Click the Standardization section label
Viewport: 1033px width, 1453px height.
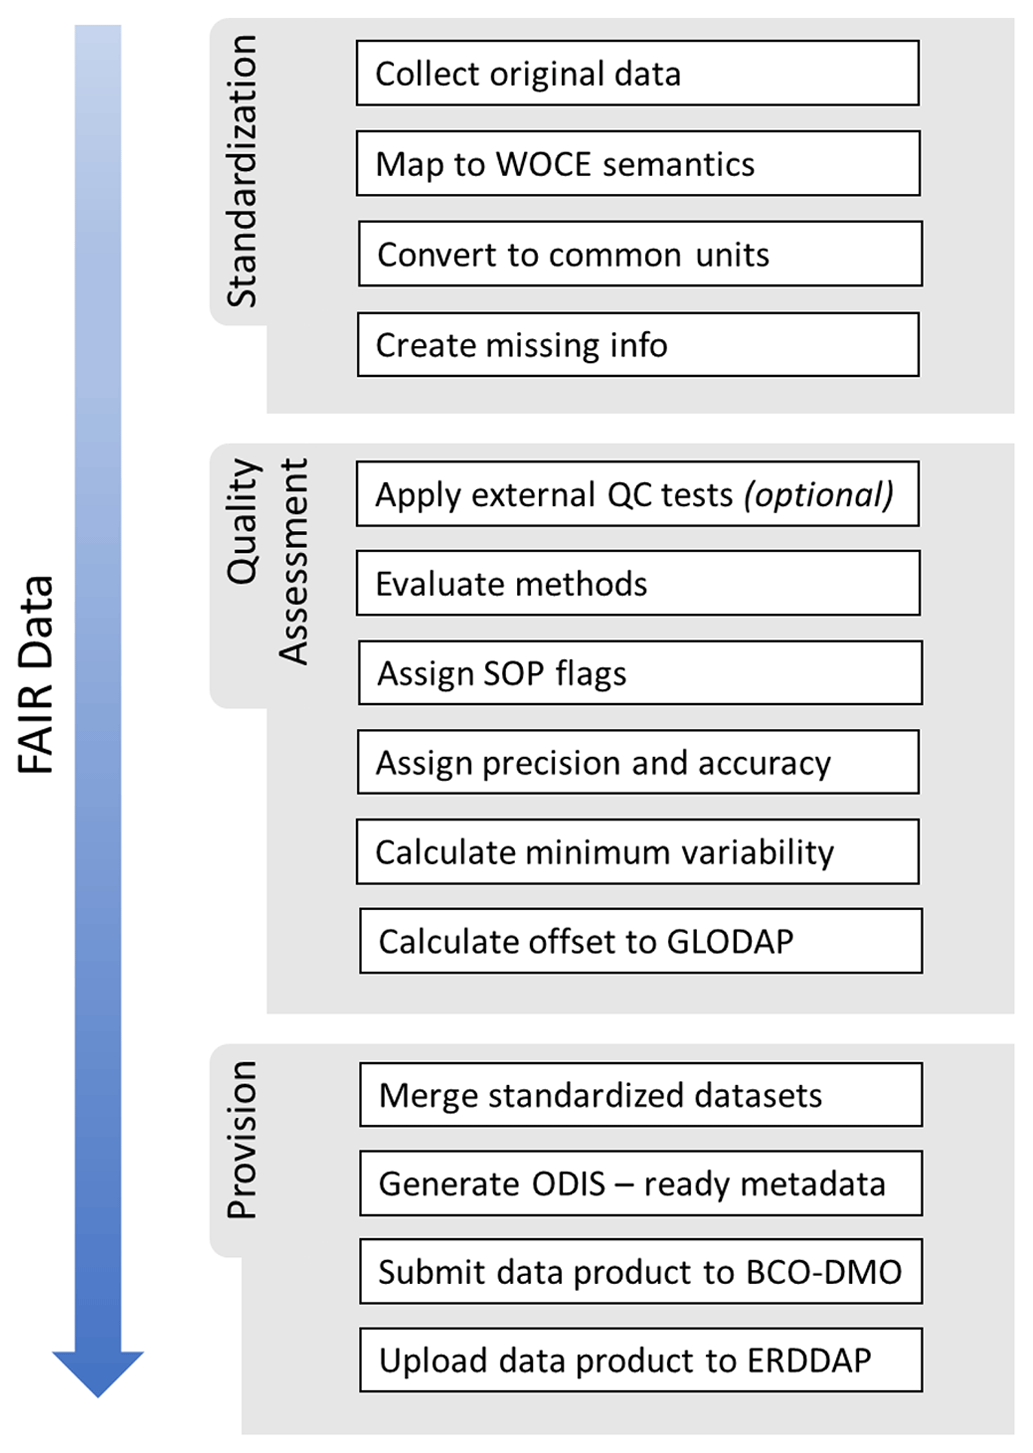point(242,170)
